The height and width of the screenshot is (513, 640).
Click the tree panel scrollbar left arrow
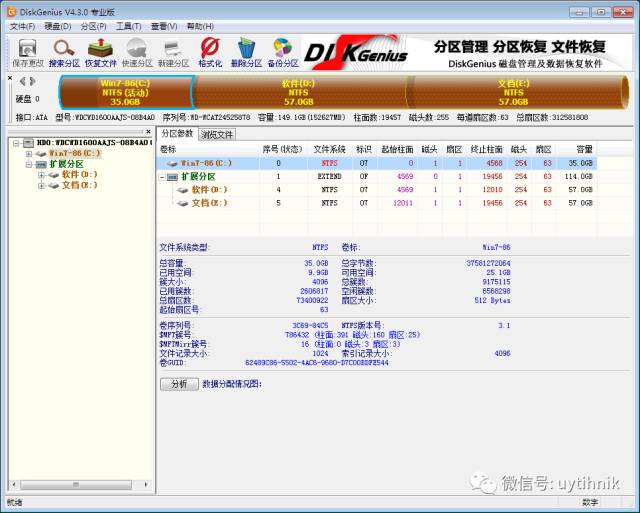(x=14, y=485)
